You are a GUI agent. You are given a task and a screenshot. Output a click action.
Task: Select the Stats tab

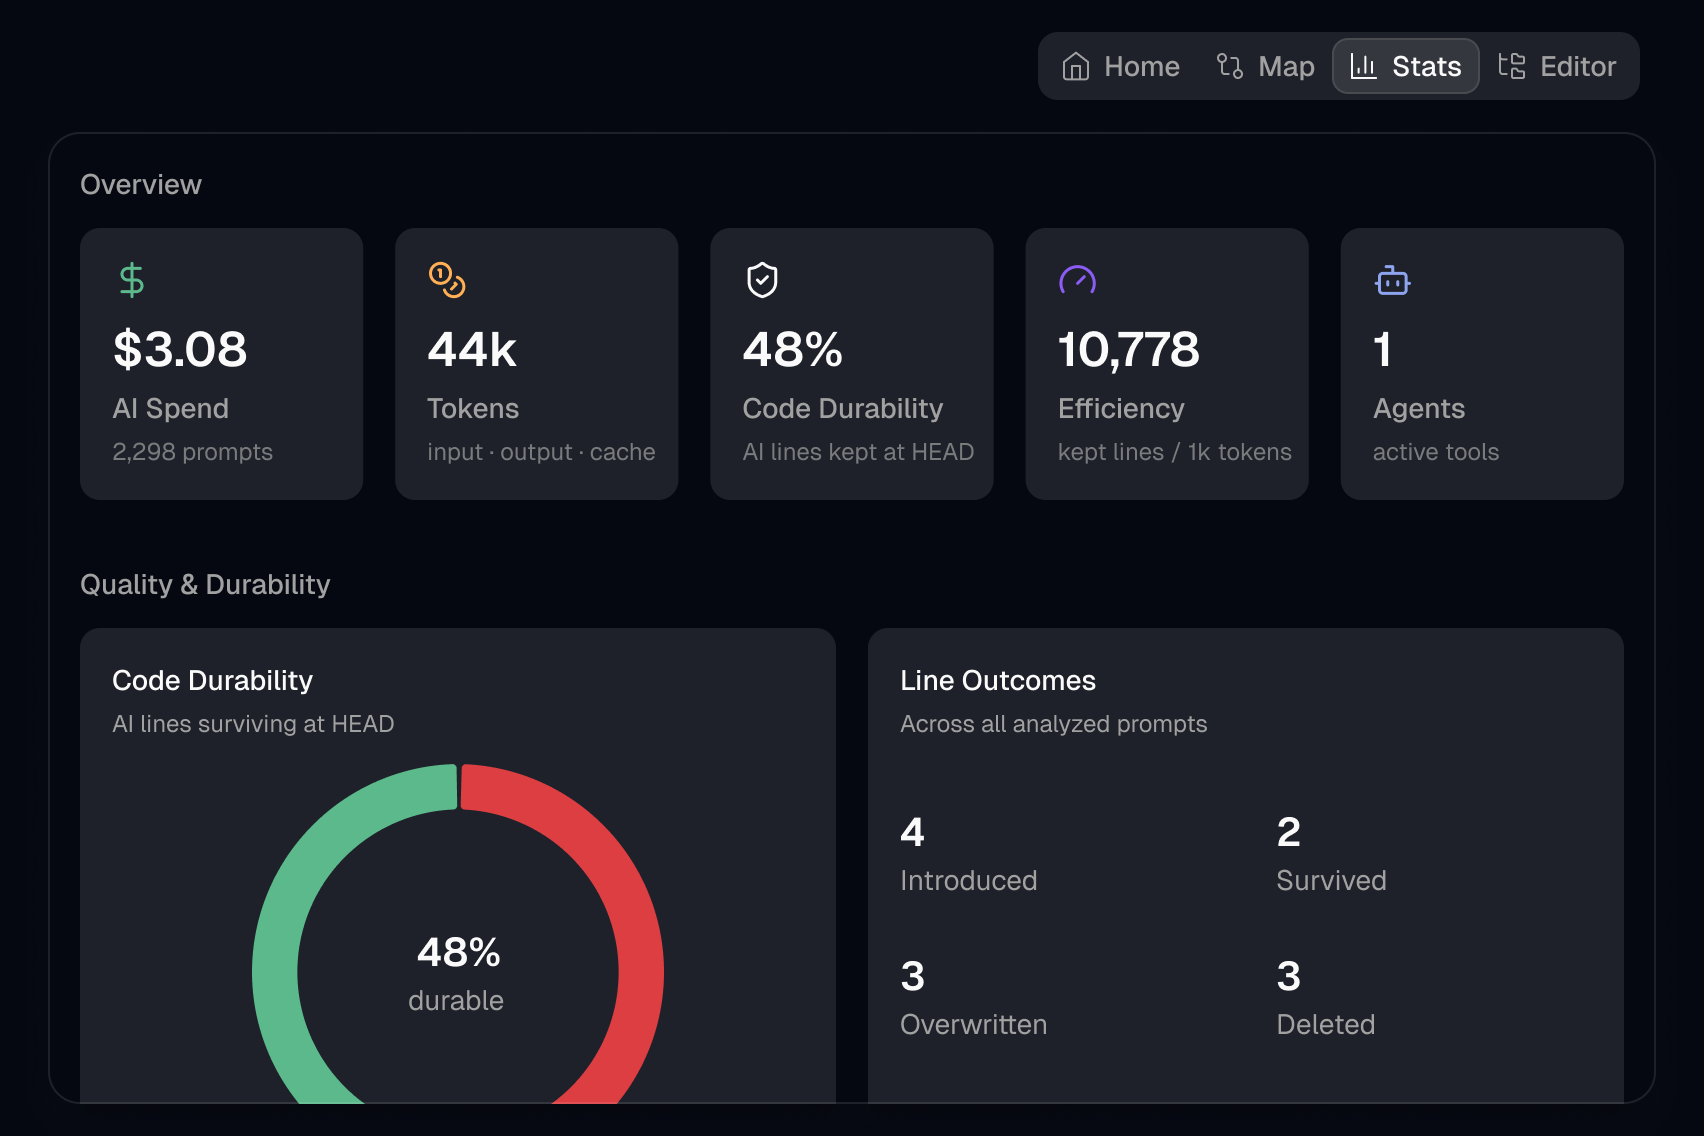[1405, 66]
